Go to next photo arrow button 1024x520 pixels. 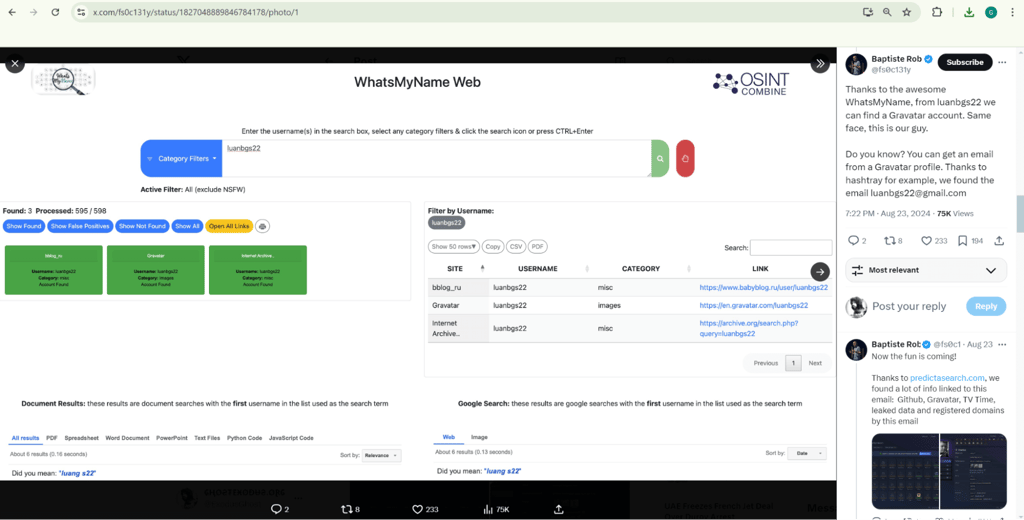(820, 272)
